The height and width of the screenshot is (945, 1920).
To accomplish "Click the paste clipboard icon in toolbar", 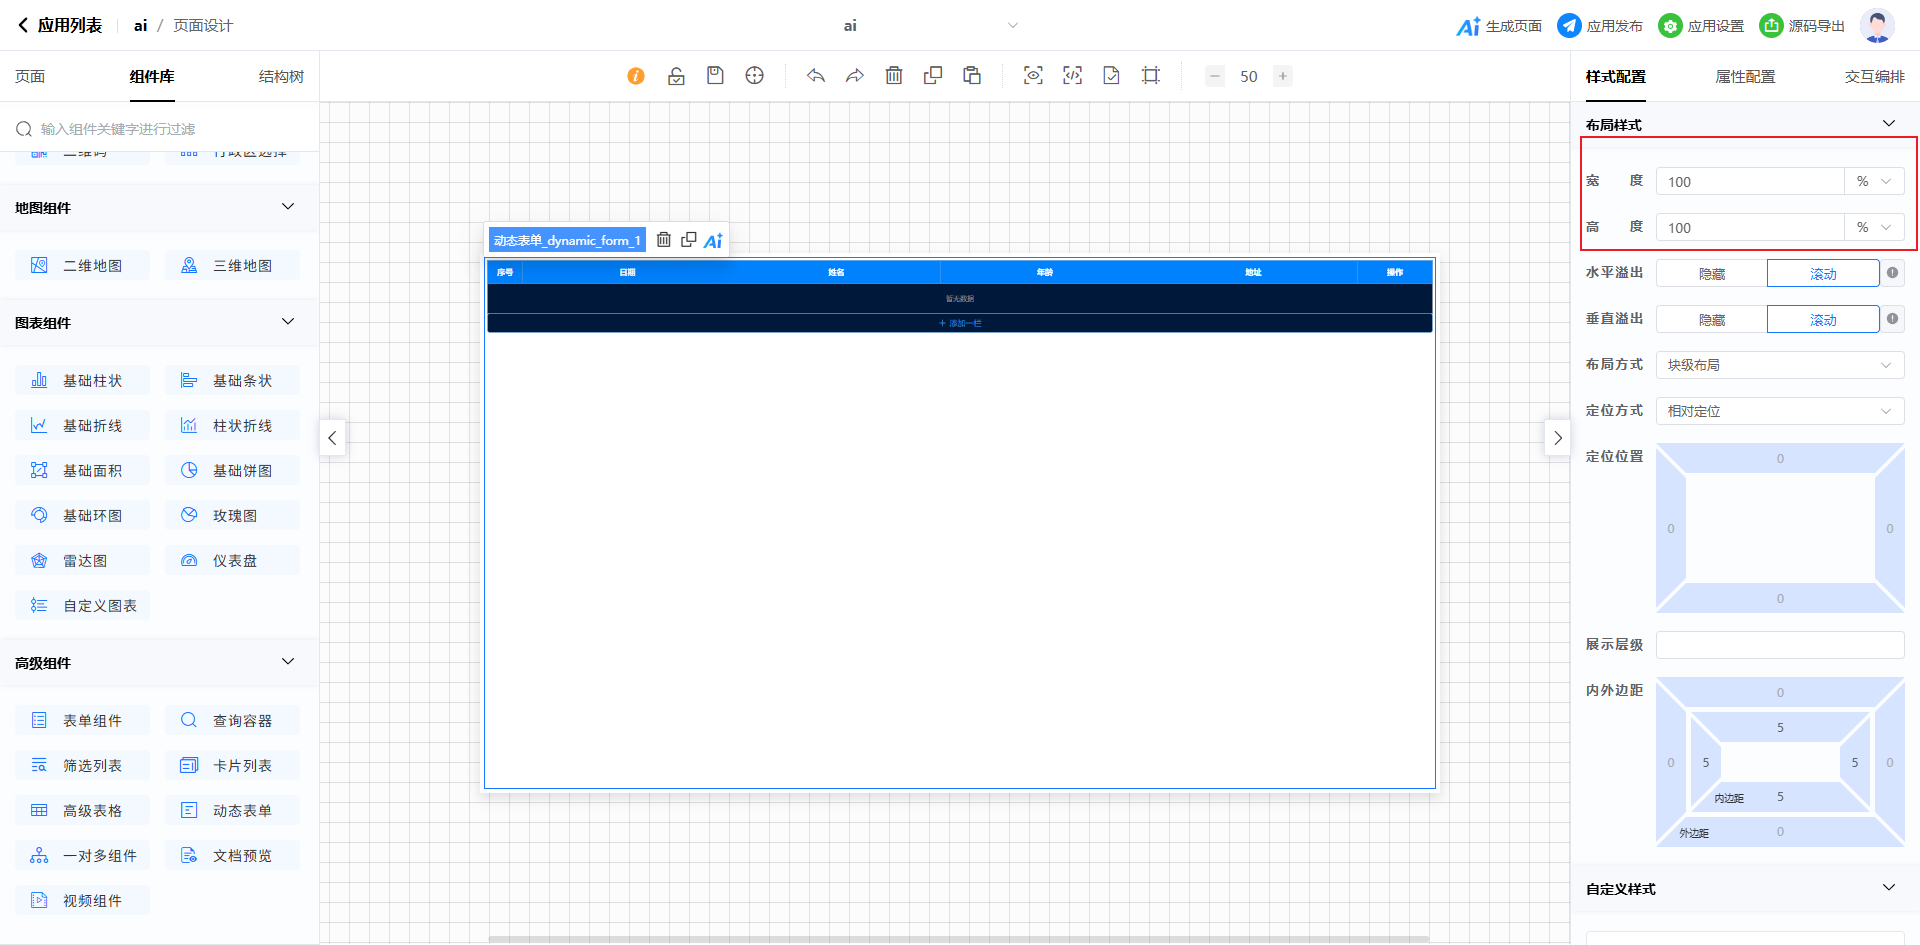I will click(972, 76).
